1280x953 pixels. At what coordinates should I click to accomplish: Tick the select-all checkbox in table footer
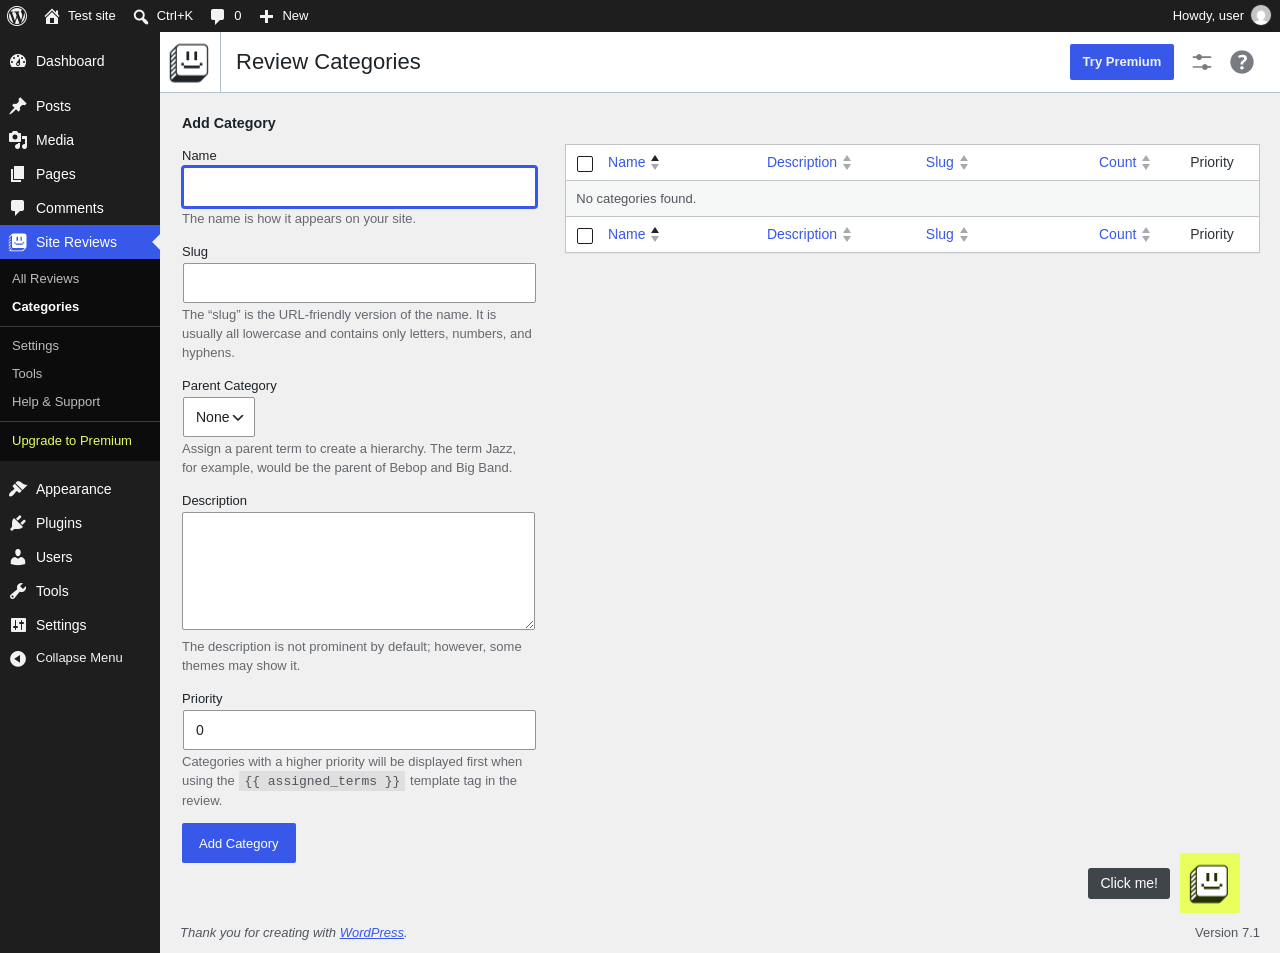(585, 236)
